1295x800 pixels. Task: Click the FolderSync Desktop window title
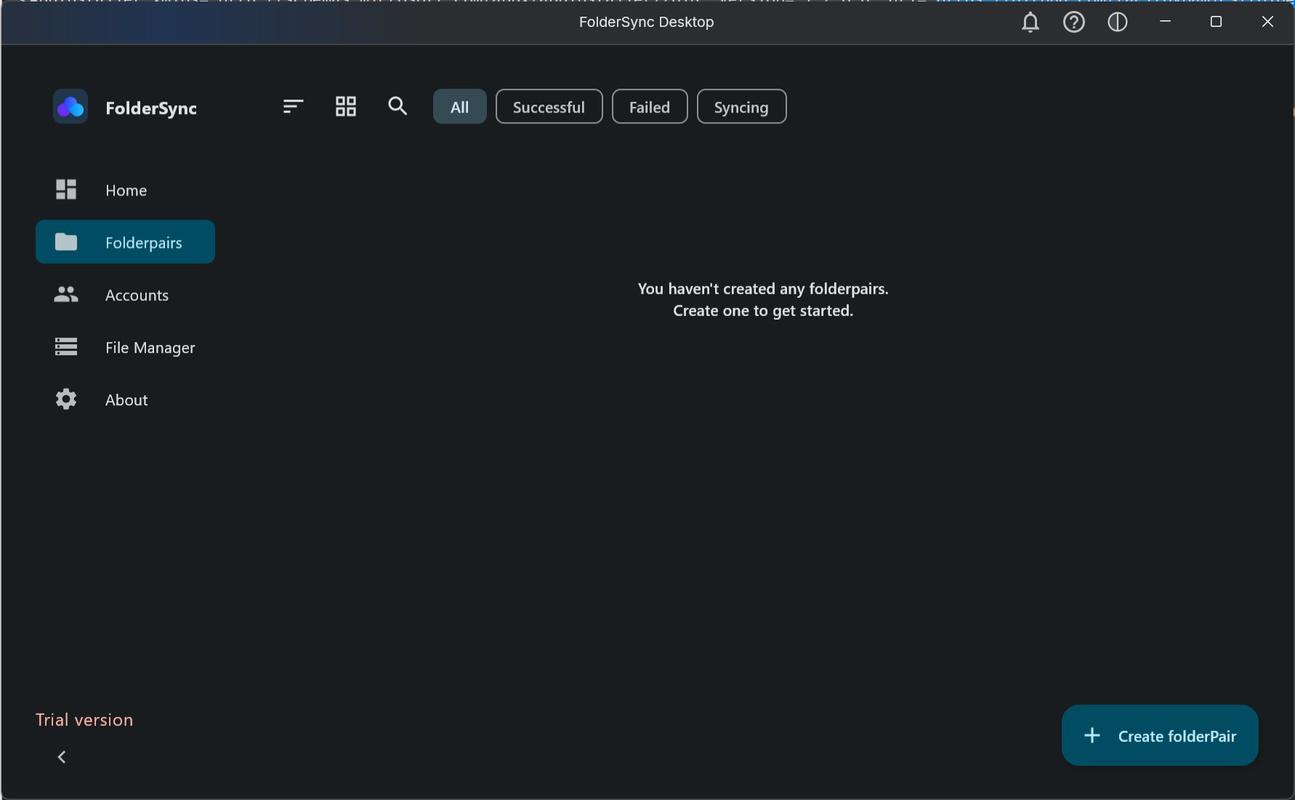click(x=646, y=22)
